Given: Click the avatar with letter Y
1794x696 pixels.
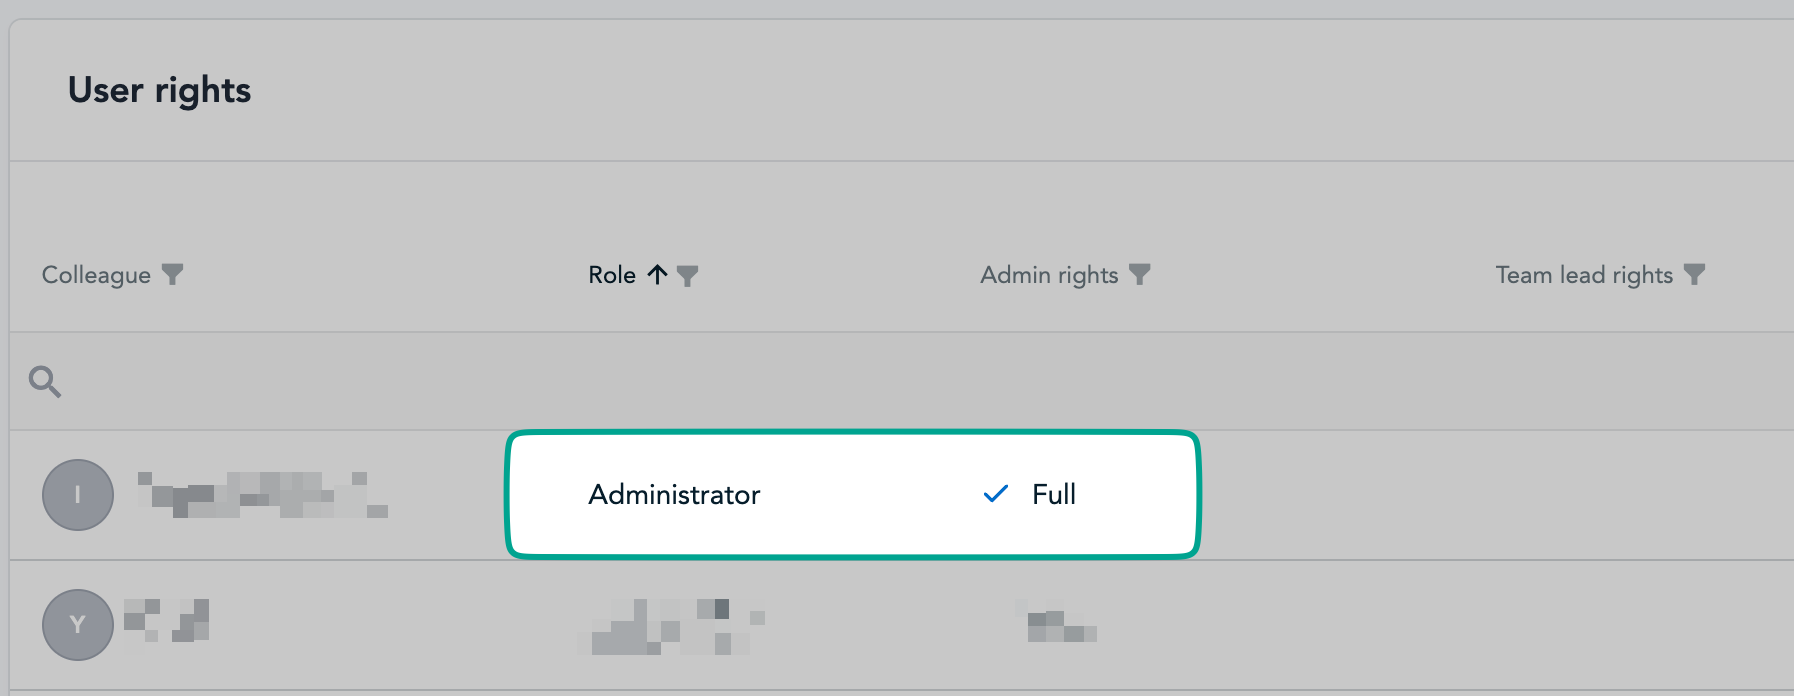Looking at the screenshot, I should [78, 625].
